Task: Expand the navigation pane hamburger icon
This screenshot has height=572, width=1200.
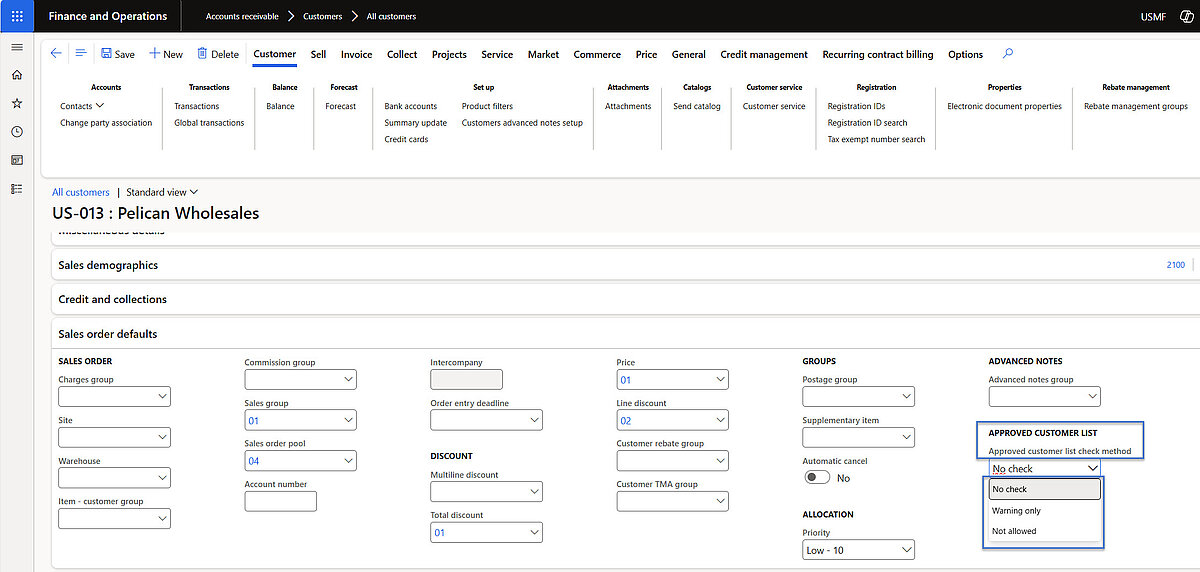Action: coord(17,48)
